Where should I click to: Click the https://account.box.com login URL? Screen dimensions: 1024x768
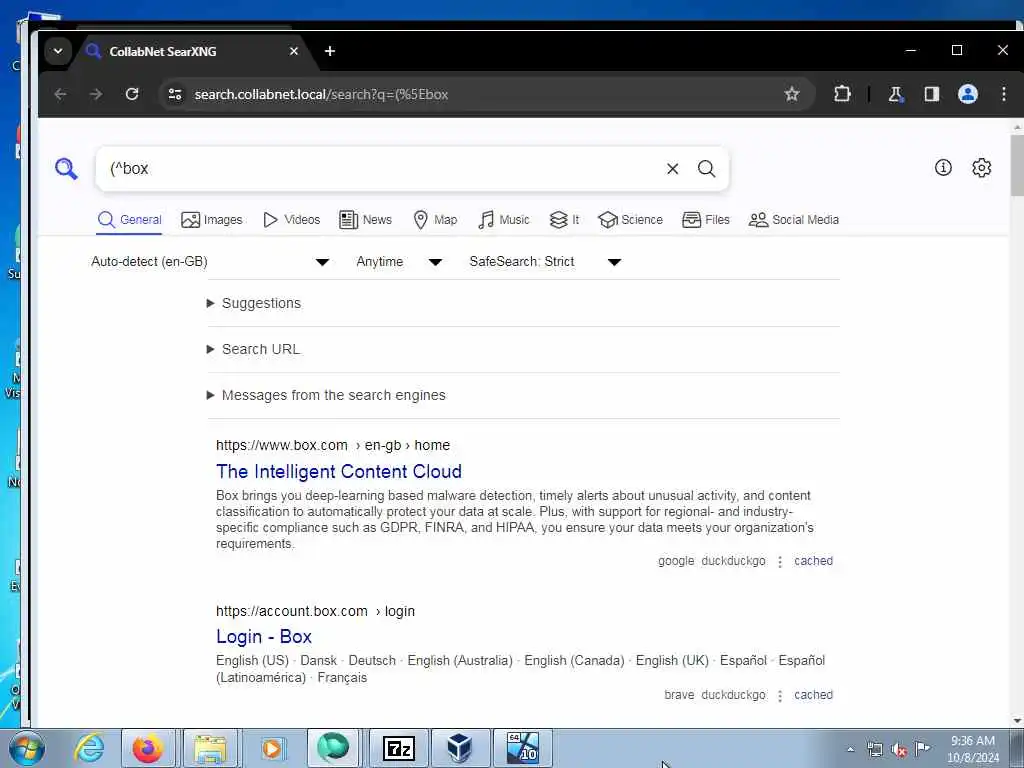pos(315,611)
